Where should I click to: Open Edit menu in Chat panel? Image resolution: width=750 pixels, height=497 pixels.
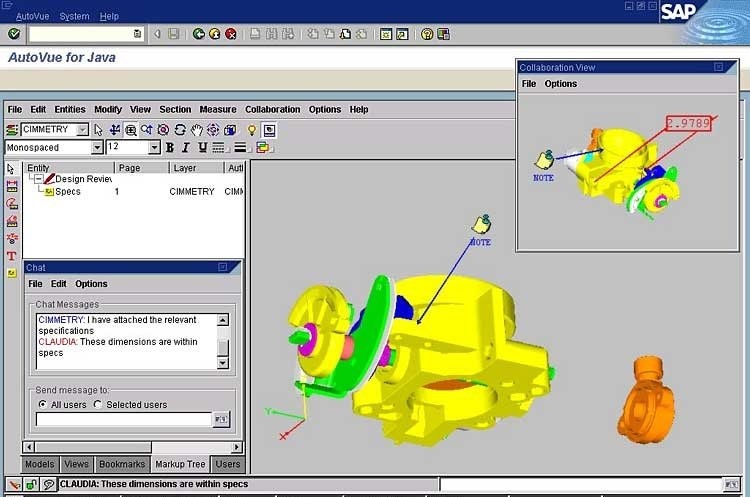58,284
